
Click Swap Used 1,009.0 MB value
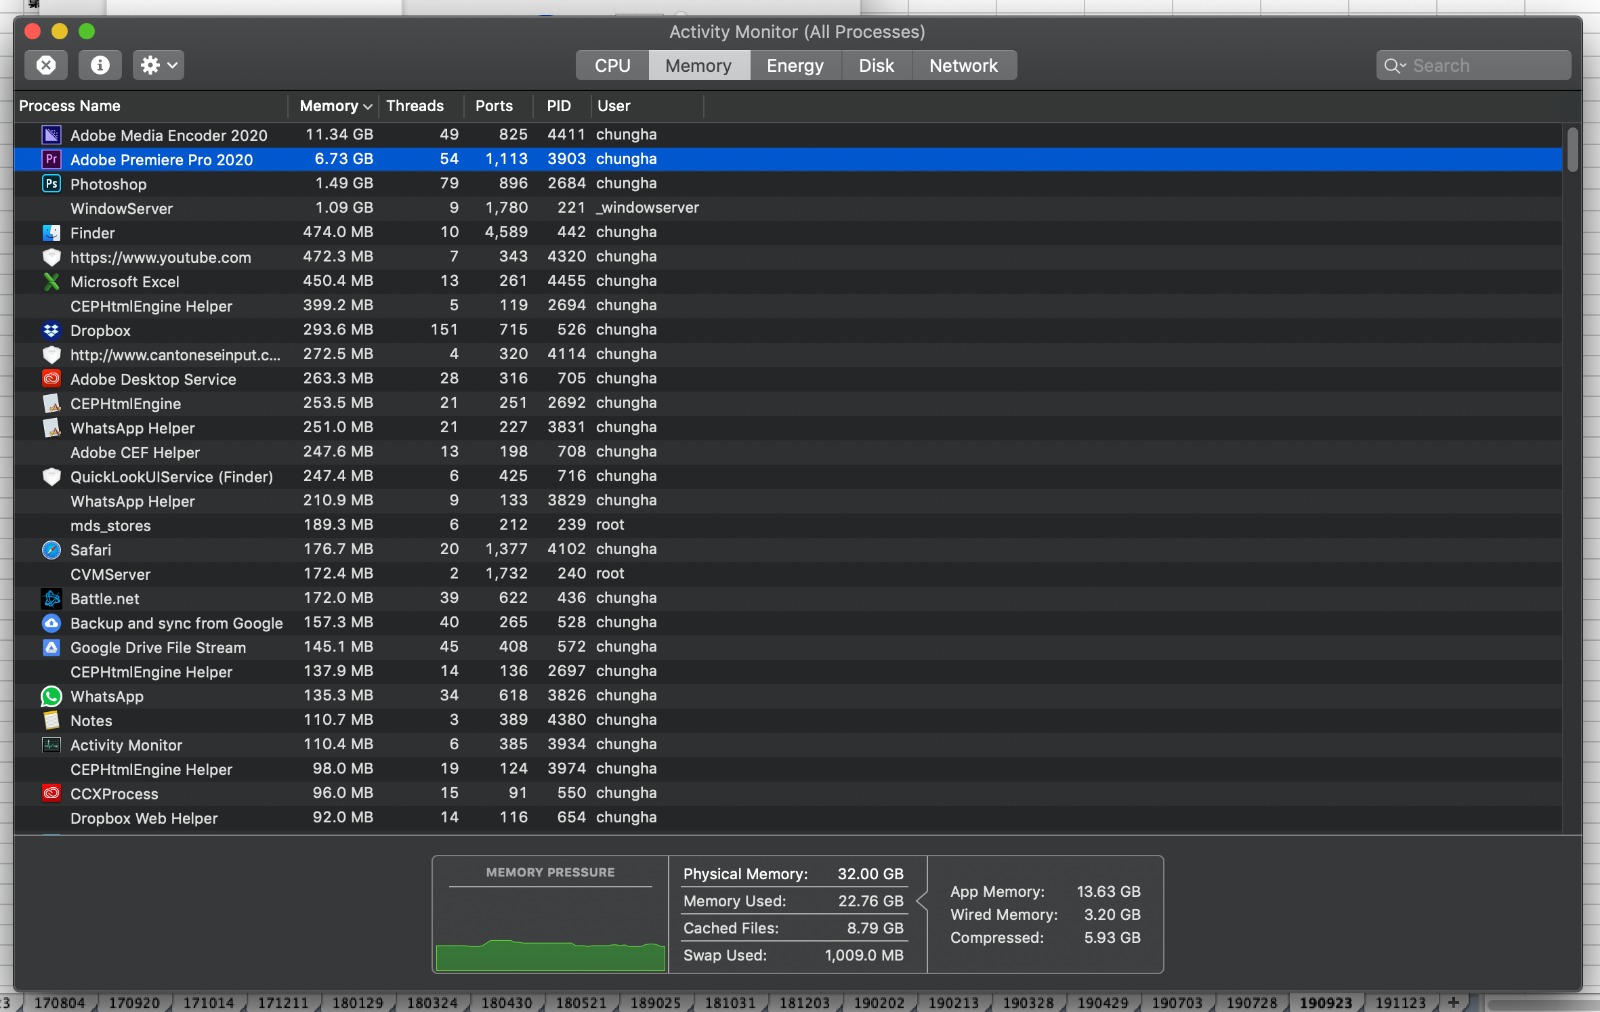click(864, 955)
